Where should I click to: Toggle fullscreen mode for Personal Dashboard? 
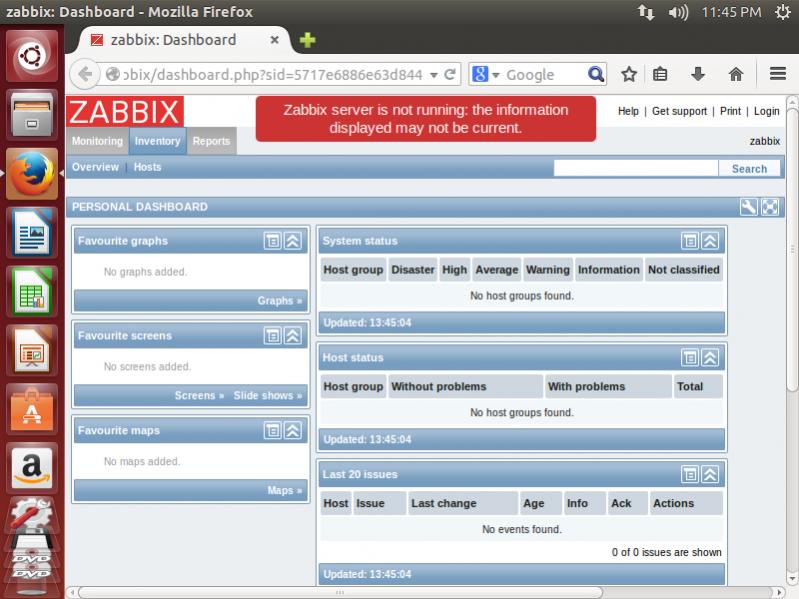point(770,207)
